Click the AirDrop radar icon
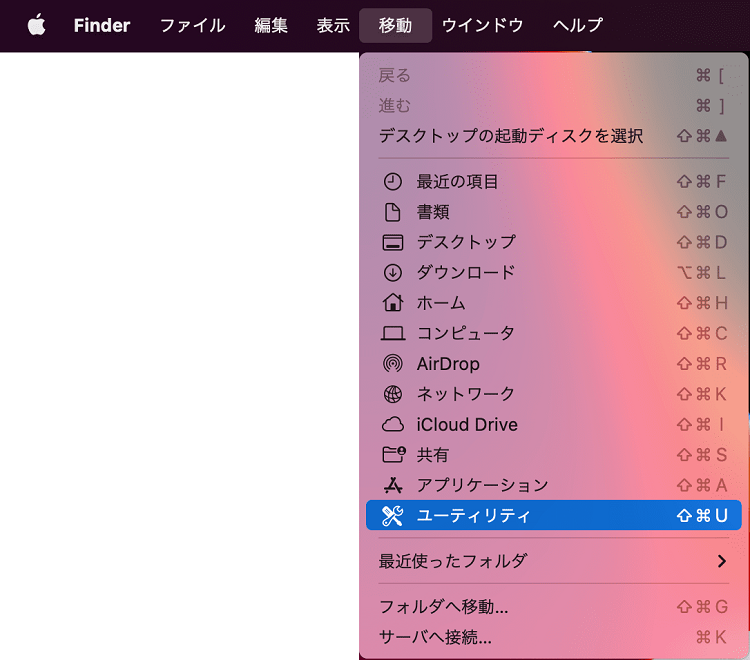 [x=393, y=364]
